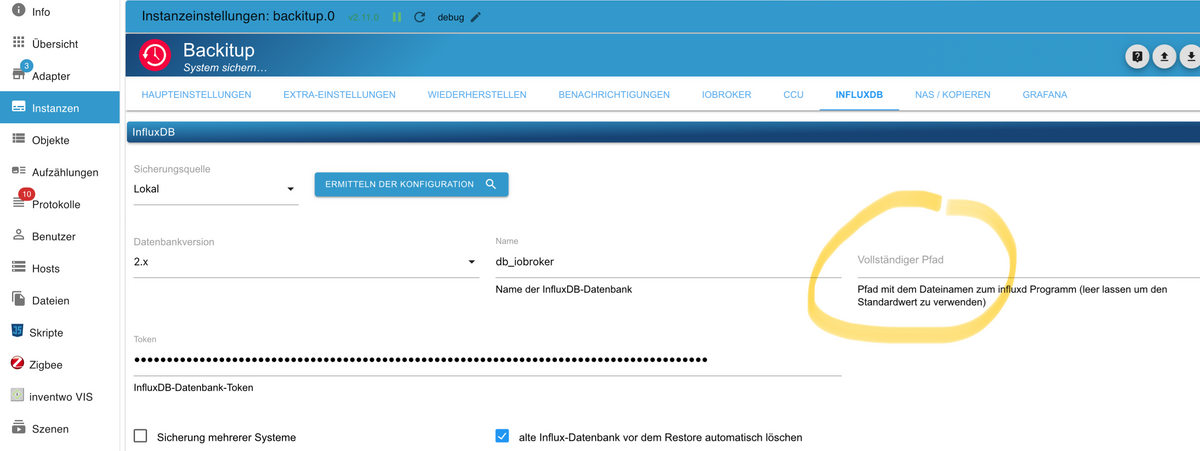The width and height of the screenshot is (1200, 451).
Task: Click the download settings icon
Action: pos(1191,57)
